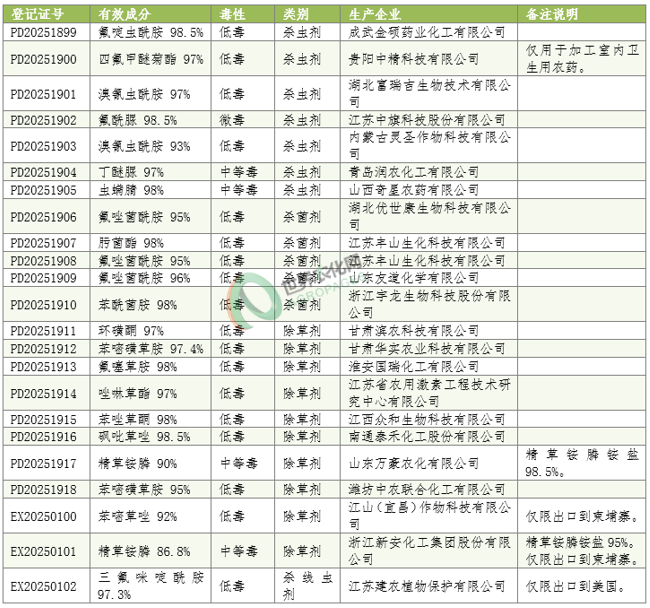This screenshot has height=608, width=650.
Task: Click company 潍坊中农联合化工有限公司
Action: [x=427, y=489]
